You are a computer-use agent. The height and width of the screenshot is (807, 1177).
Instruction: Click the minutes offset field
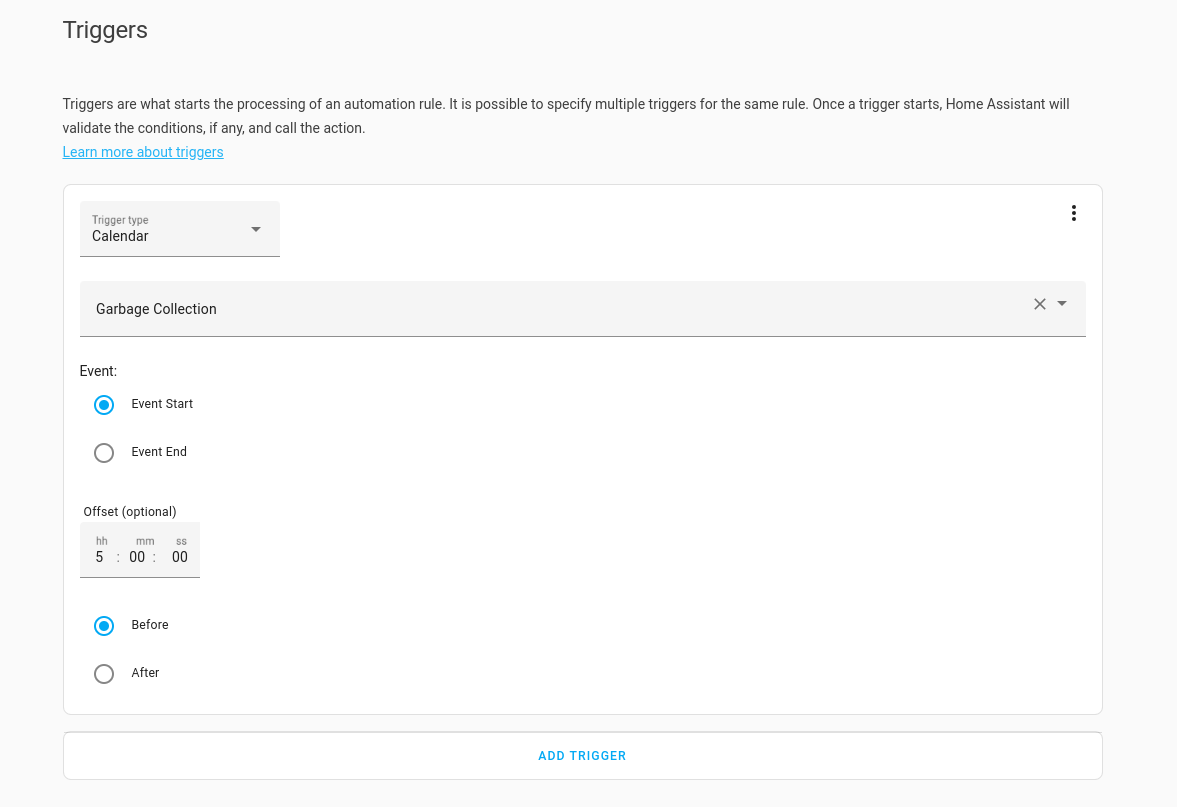(x=137, y=557)
